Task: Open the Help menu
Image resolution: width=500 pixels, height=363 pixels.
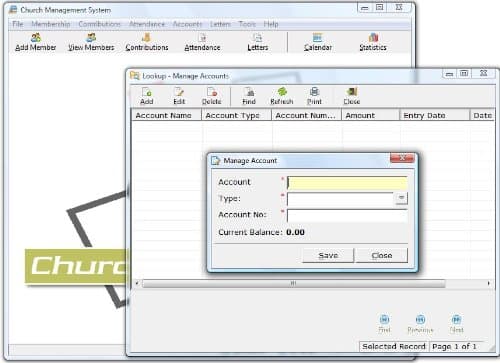Action: 271,24
